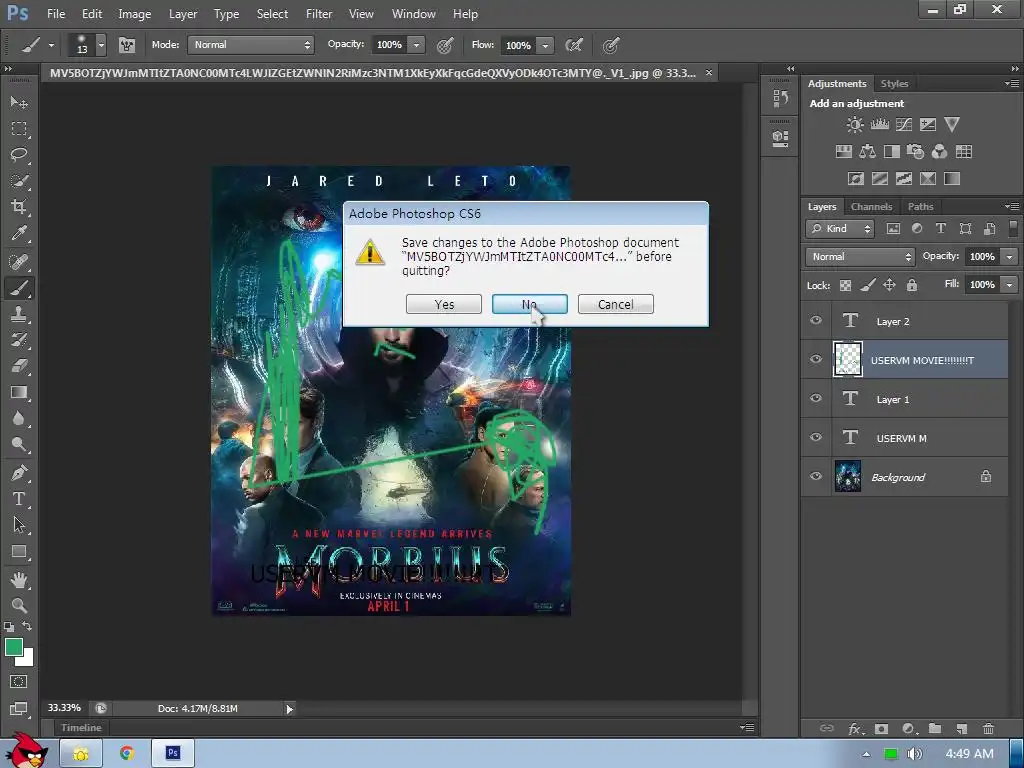Select the Eyedropper tool
Image resolution: width=1024 pixels, height=768 pixels.
19,233
